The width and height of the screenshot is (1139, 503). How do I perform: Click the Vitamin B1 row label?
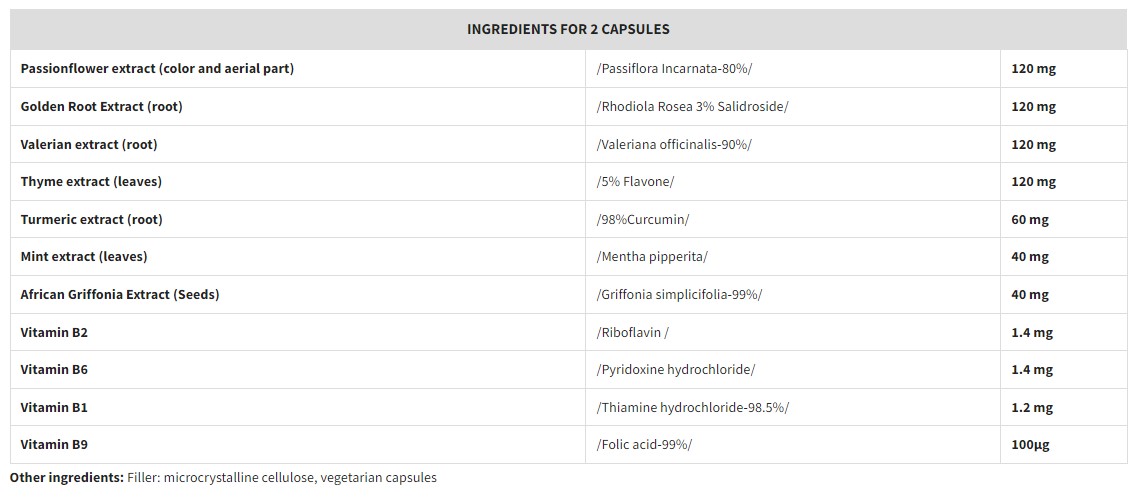pyautogui.click(x=54, y=407)
